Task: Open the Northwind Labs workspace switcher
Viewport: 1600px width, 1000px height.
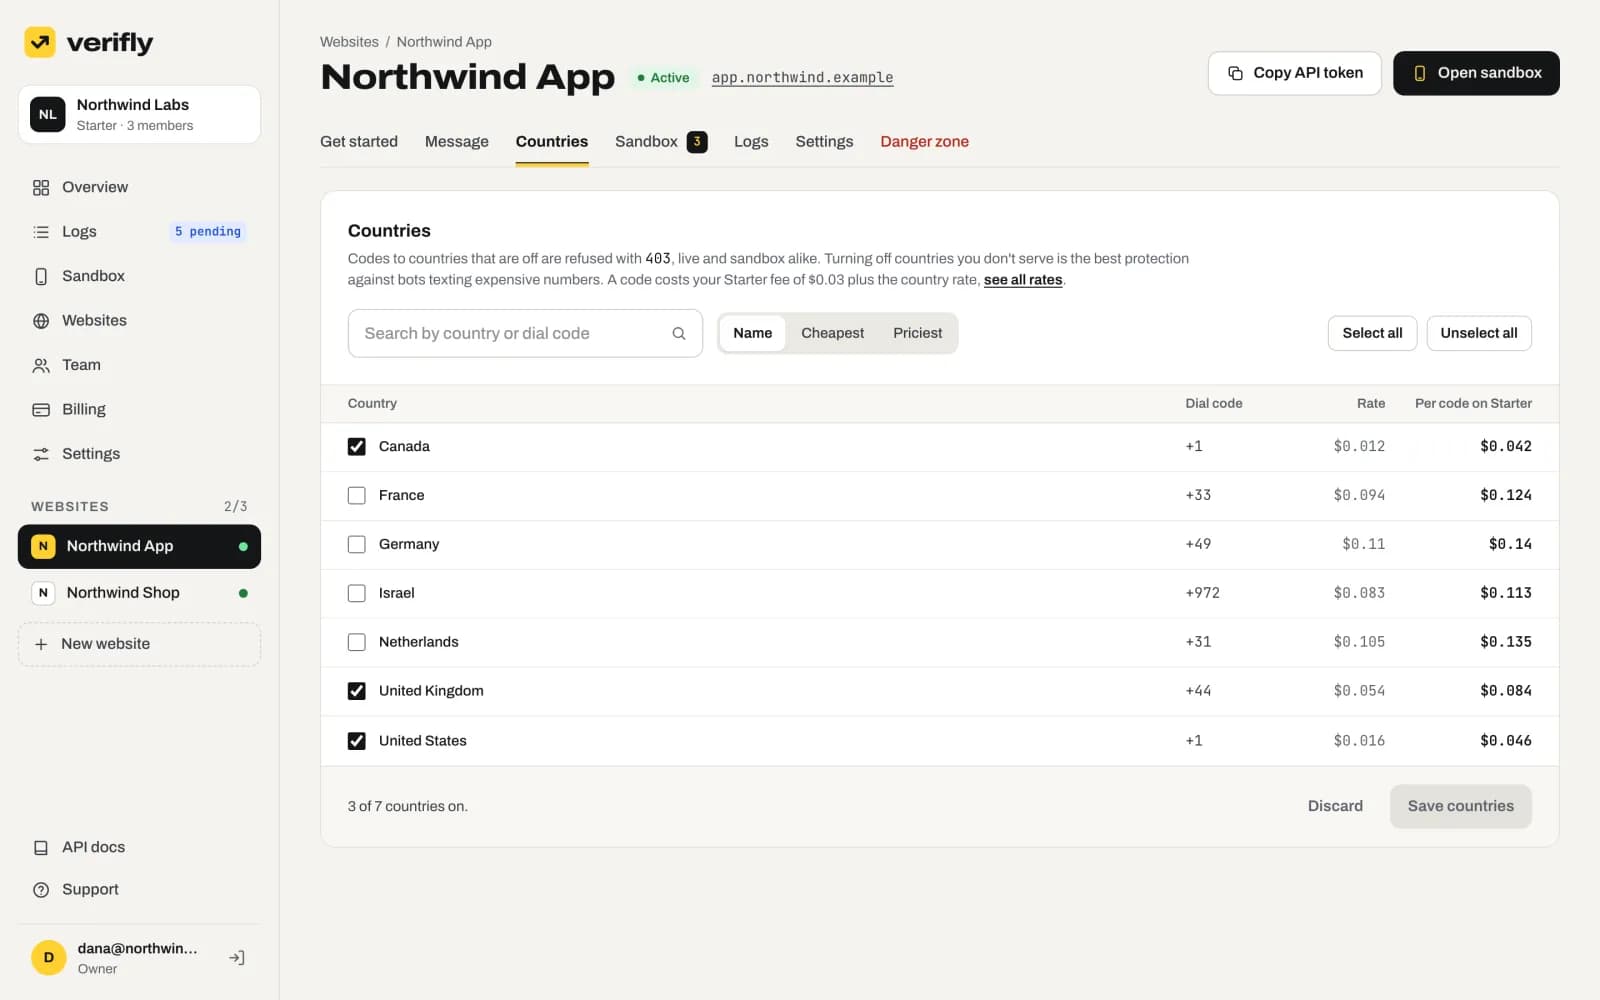Action: pos(139,114)
